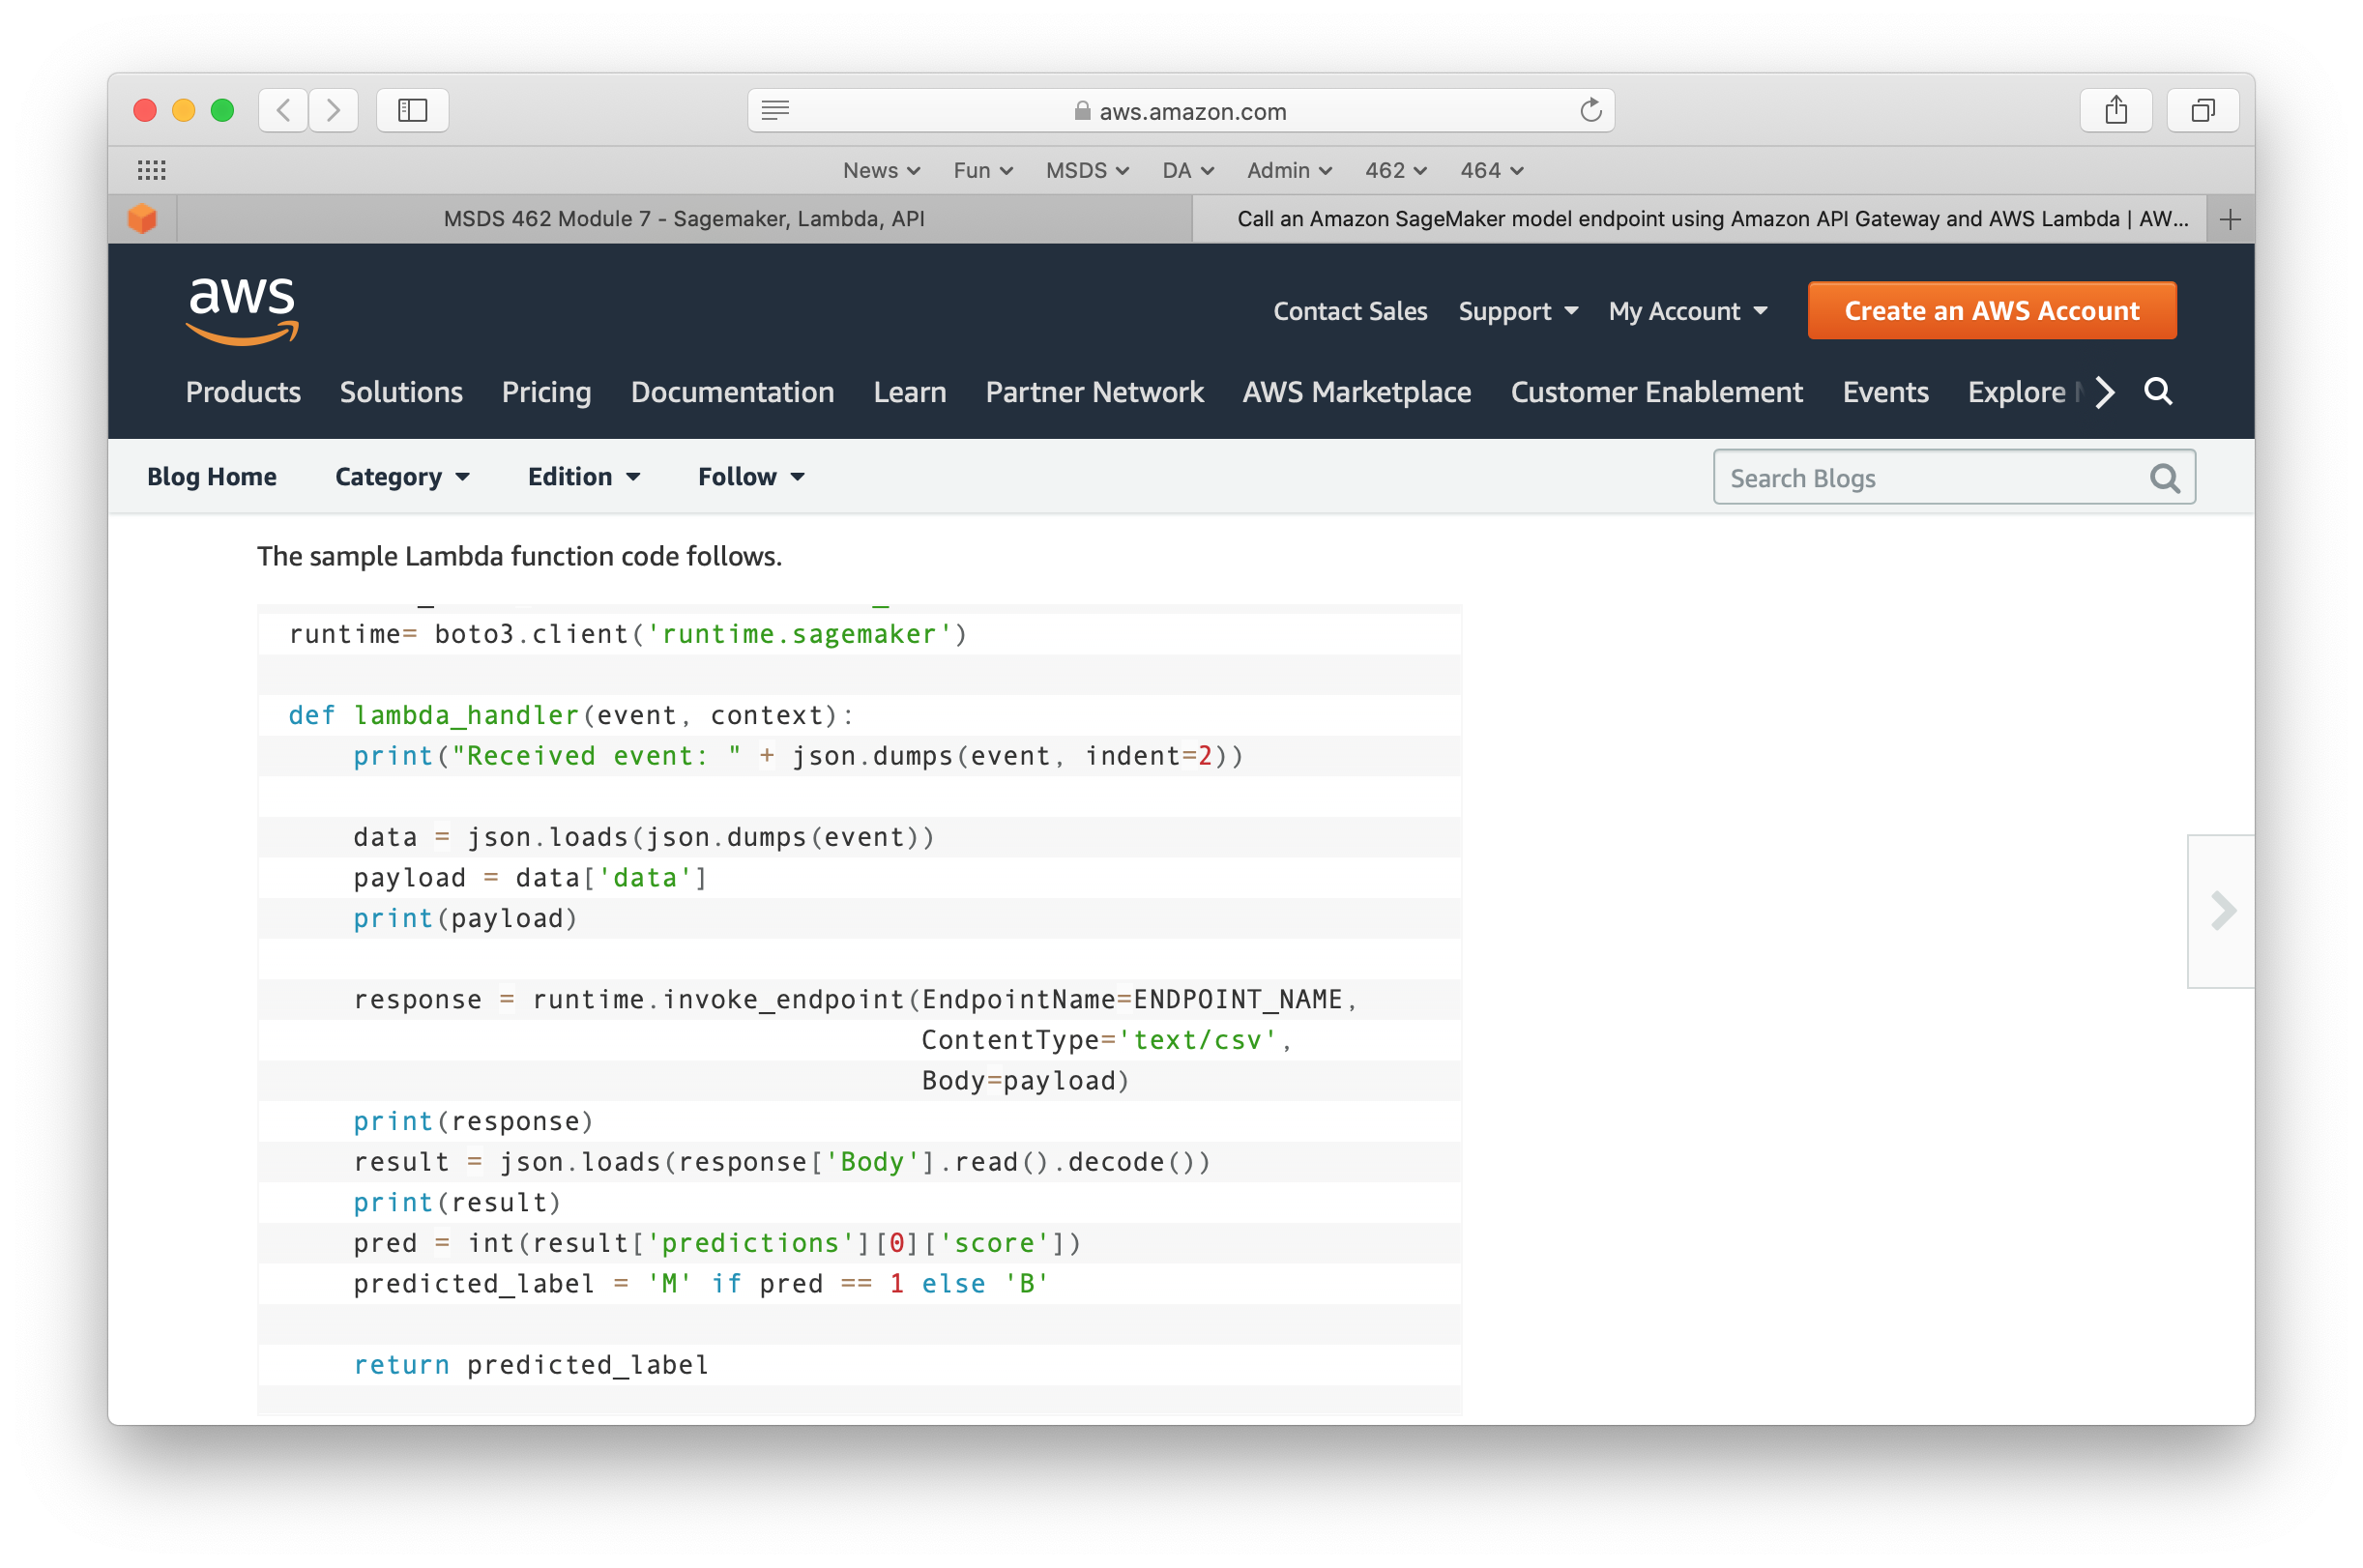
Task: Add a new tab with plus icon
Action: 2229,219
